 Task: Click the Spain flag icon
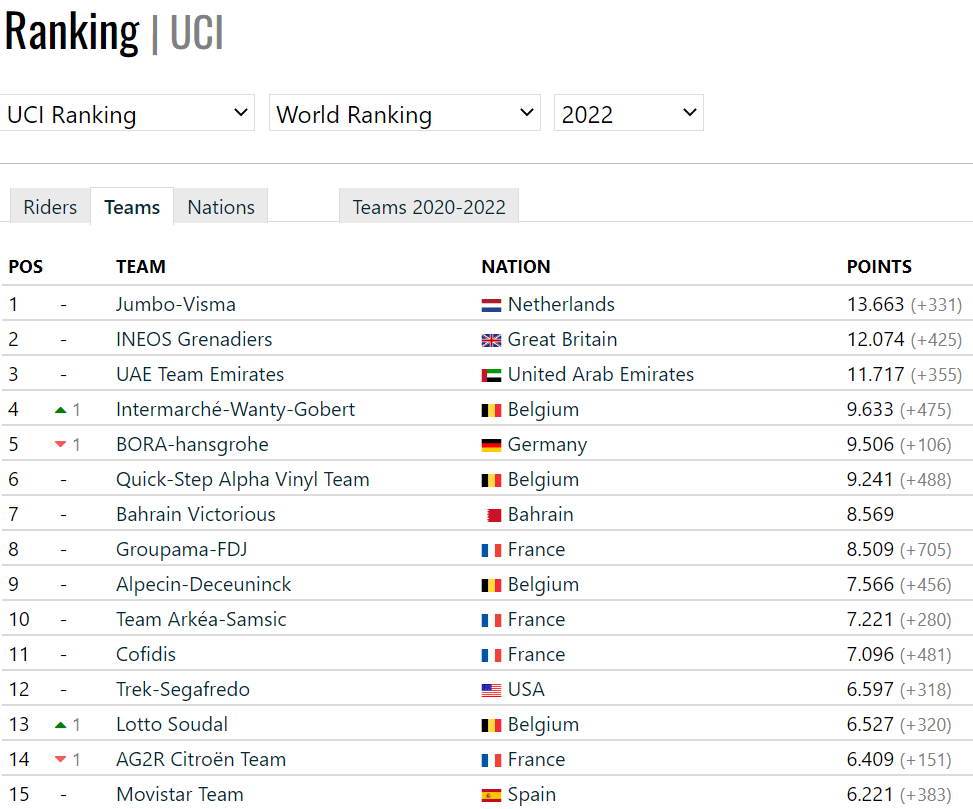click(x=491, y=795)
